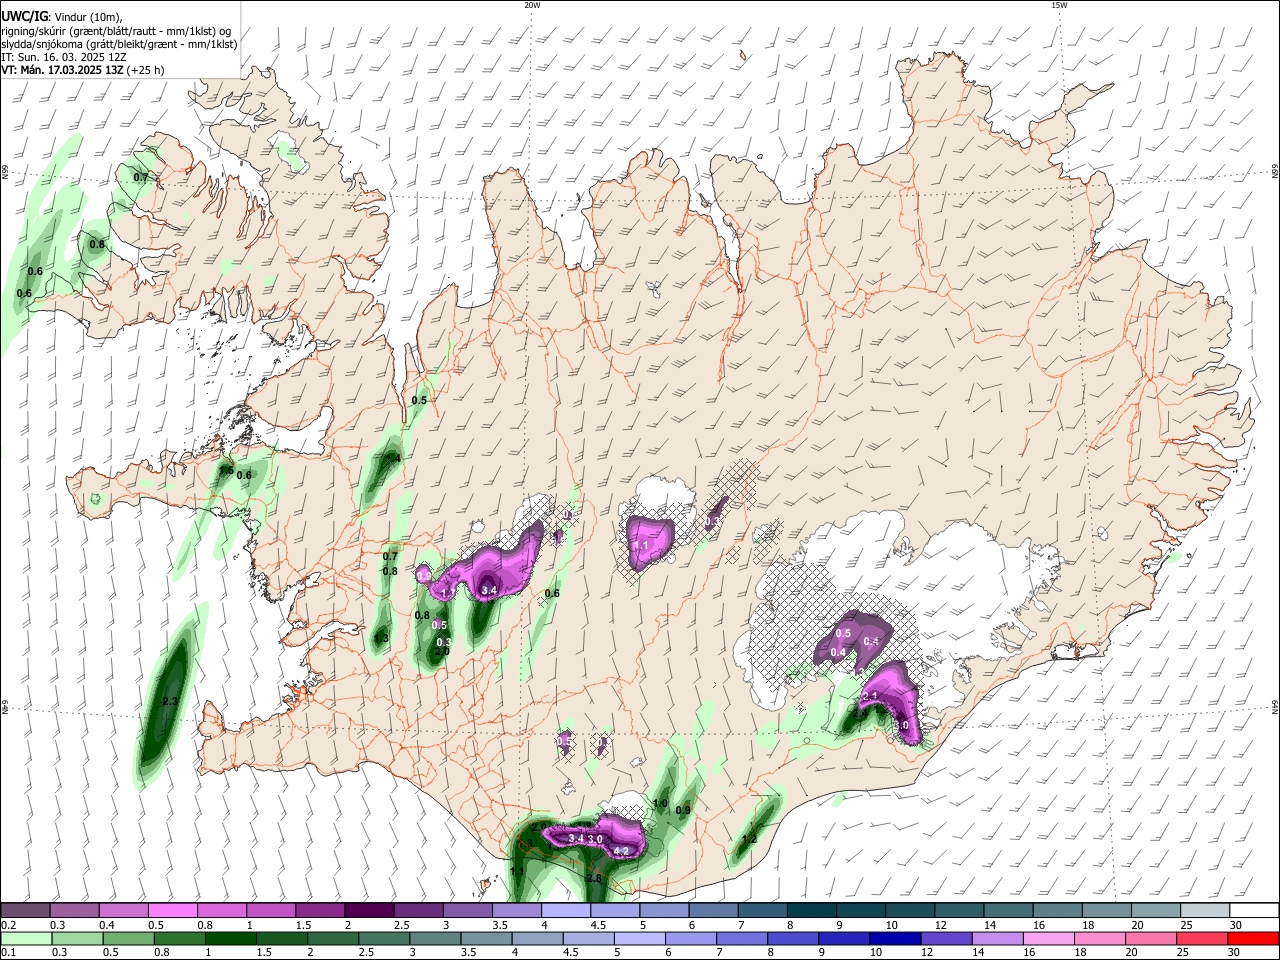Click the "2.8" rain value on south coast

594,879
